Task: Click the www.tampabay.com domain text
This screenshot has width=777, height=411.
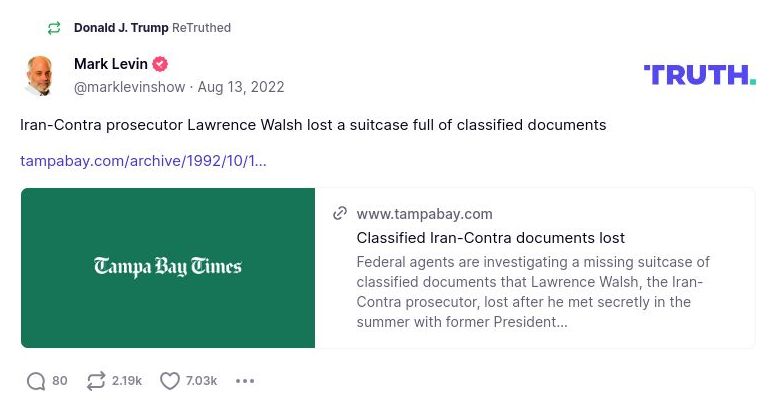Action: pyautogui.click(x=424, y=214)
